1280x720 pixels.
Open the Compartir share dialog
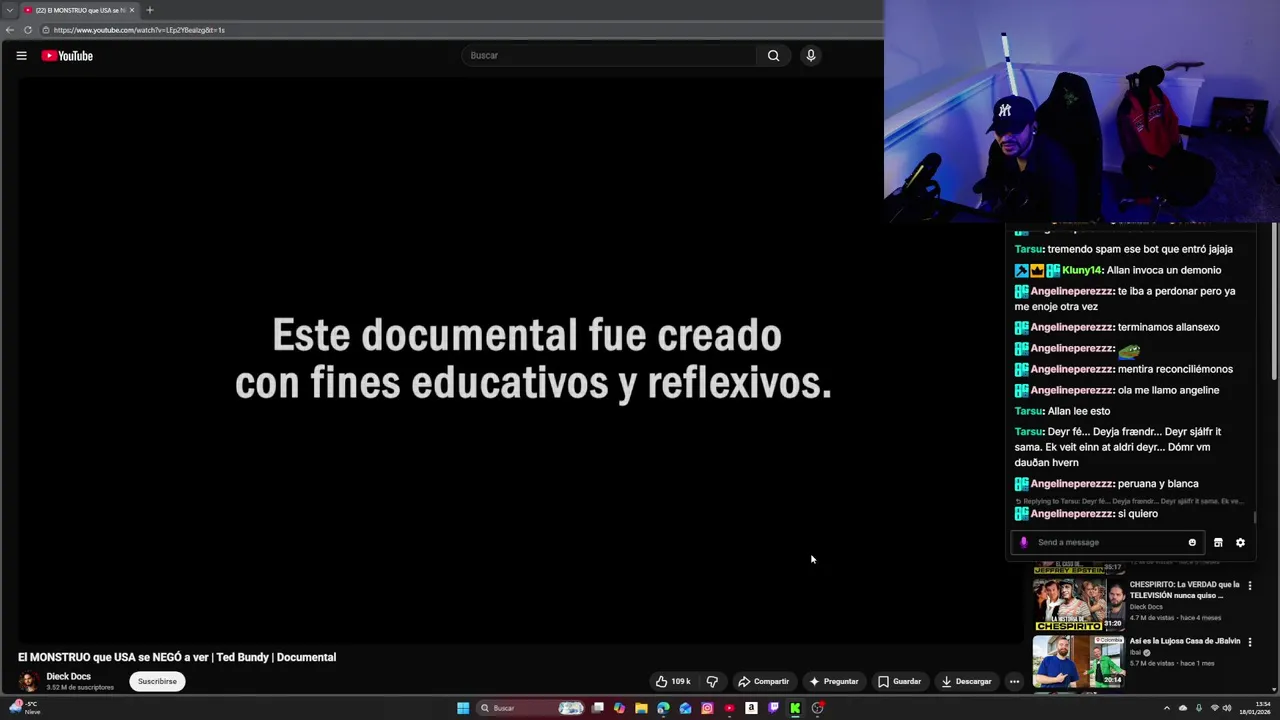[x=763, y=682]
